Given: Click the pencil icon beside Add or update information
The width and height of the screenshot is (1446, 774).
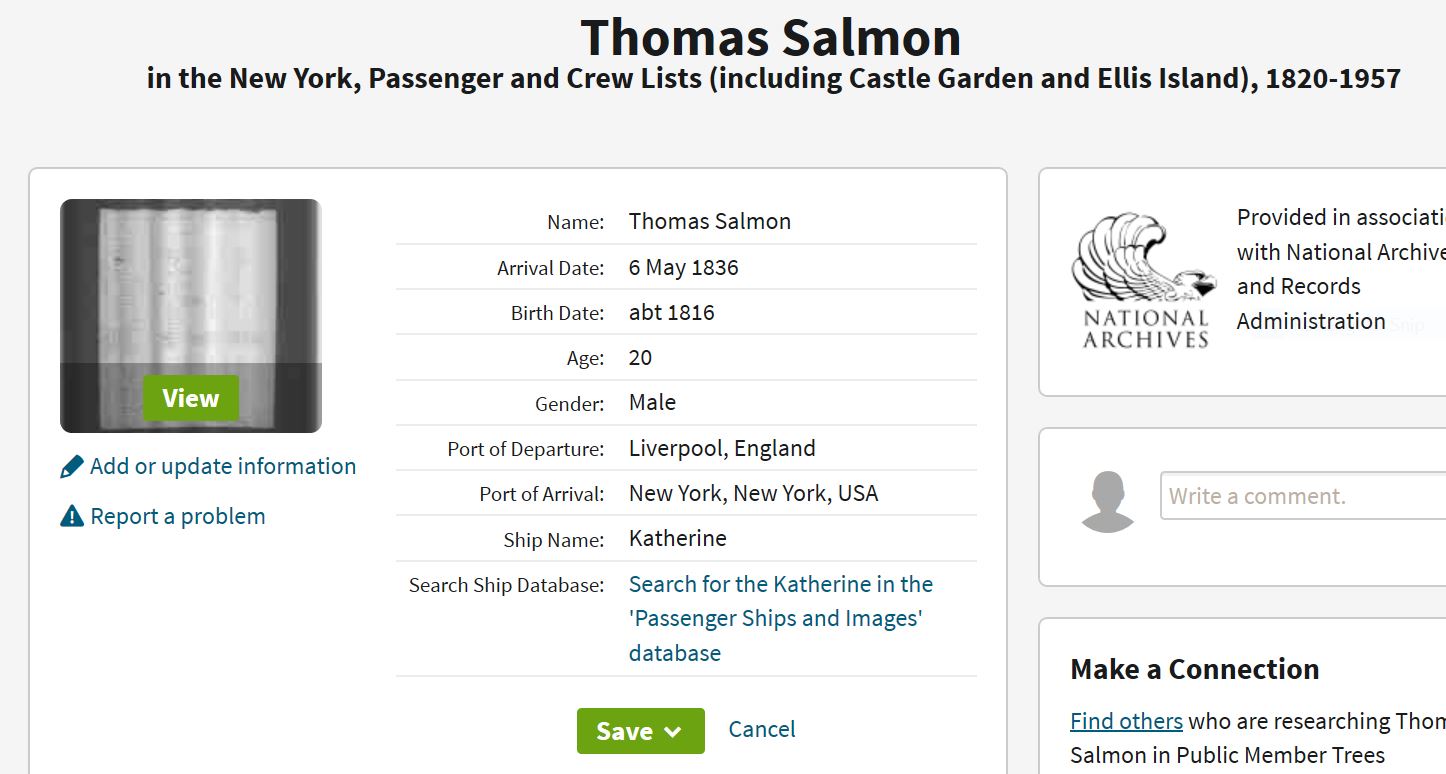Looking at the screenshot, I should tap(72, 467).
